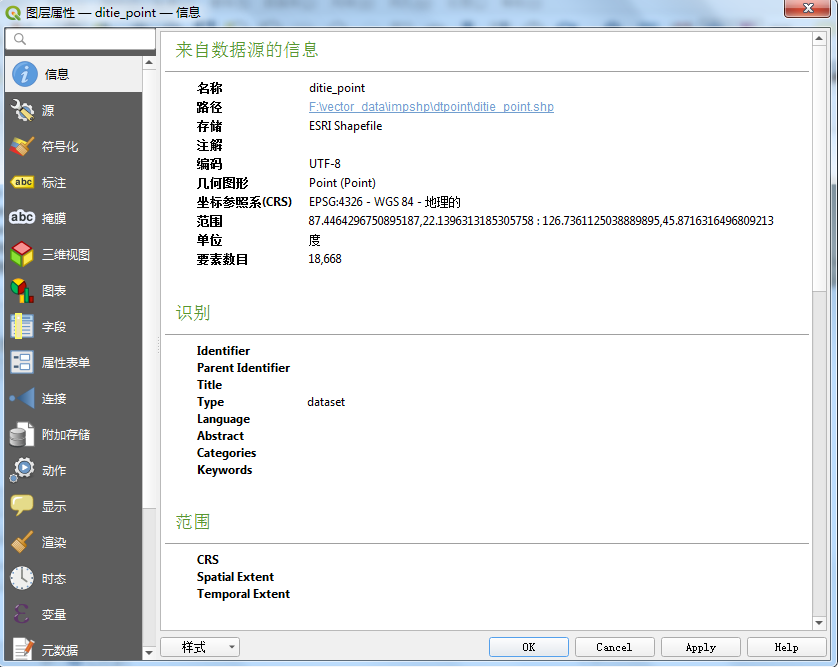Click the 度 unit value
The image size is (838, 667).
coord(314,241)
